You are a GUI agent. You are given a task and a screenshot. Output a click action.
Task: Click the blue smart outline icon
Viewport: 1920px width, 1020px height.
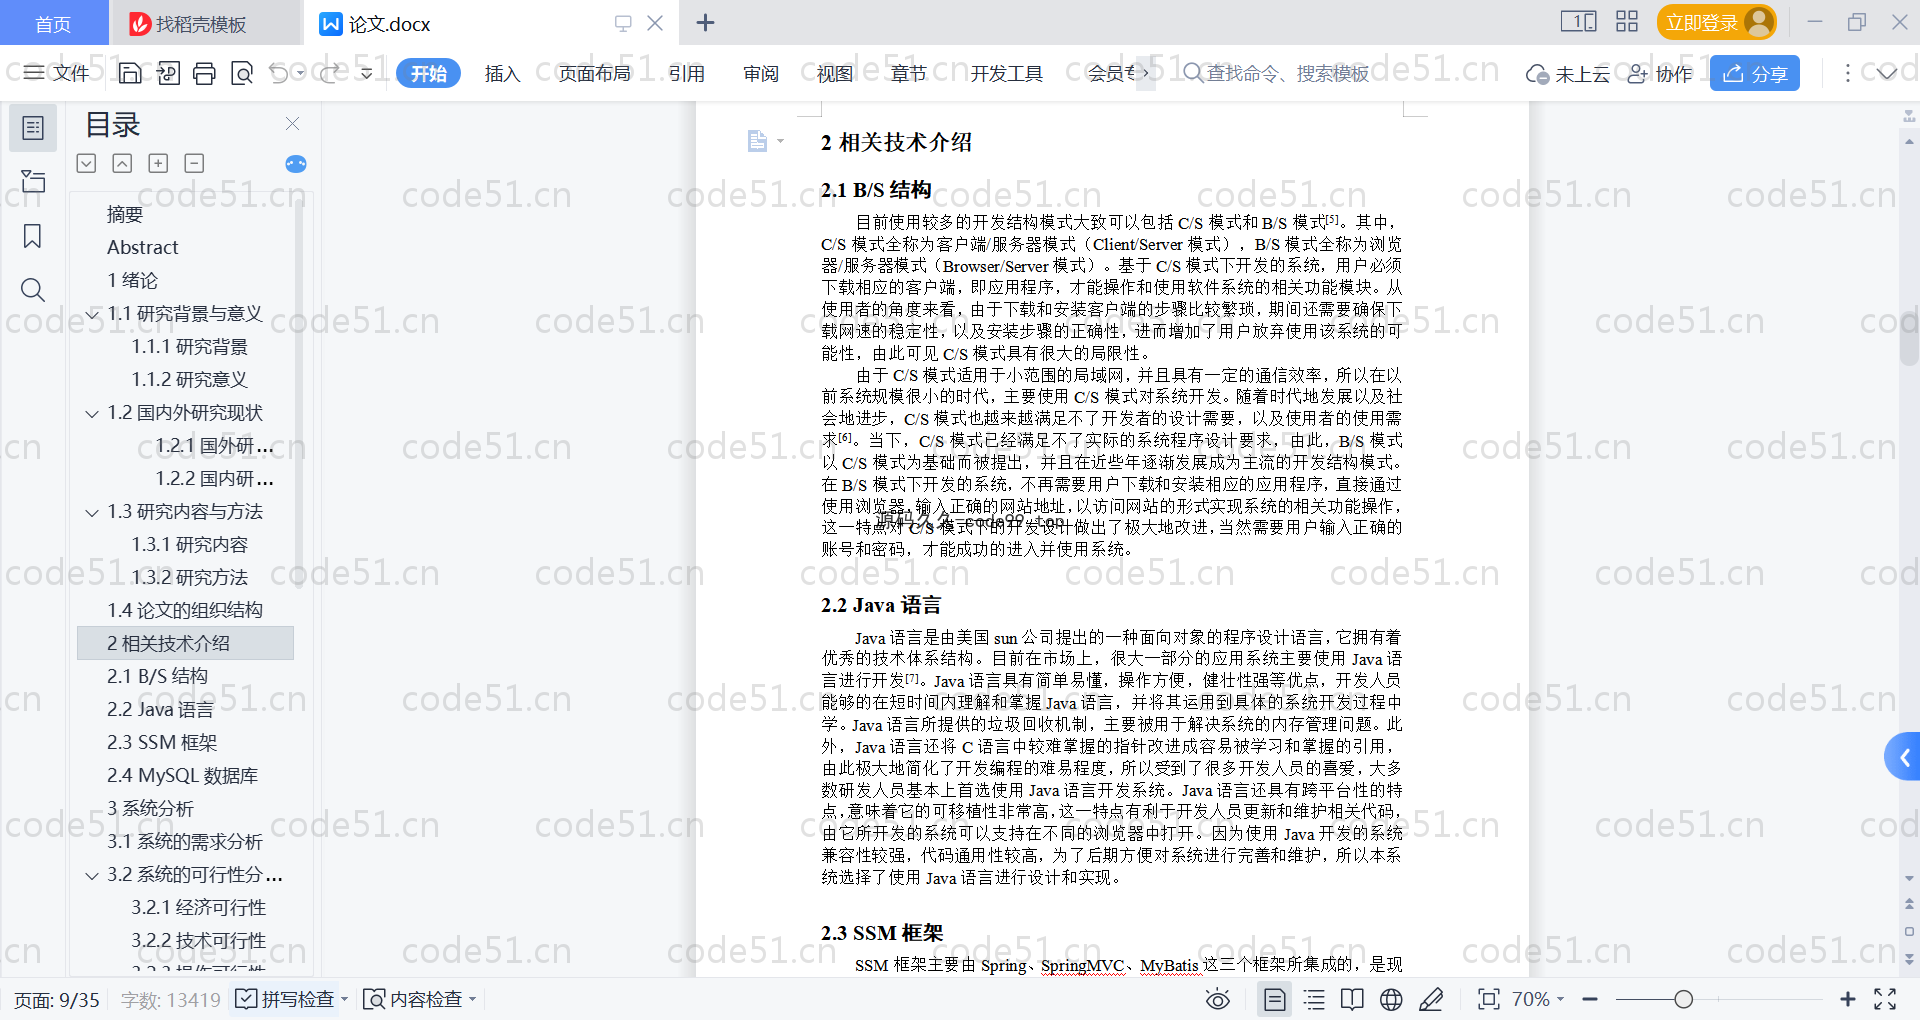pyautogui.click(x=296, y=164)
